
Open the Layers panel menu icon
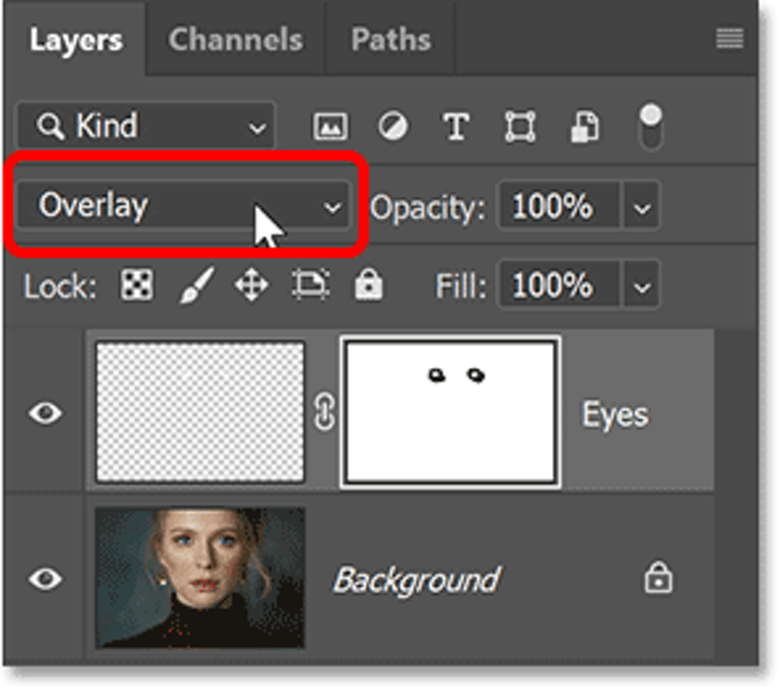point(729,38)
